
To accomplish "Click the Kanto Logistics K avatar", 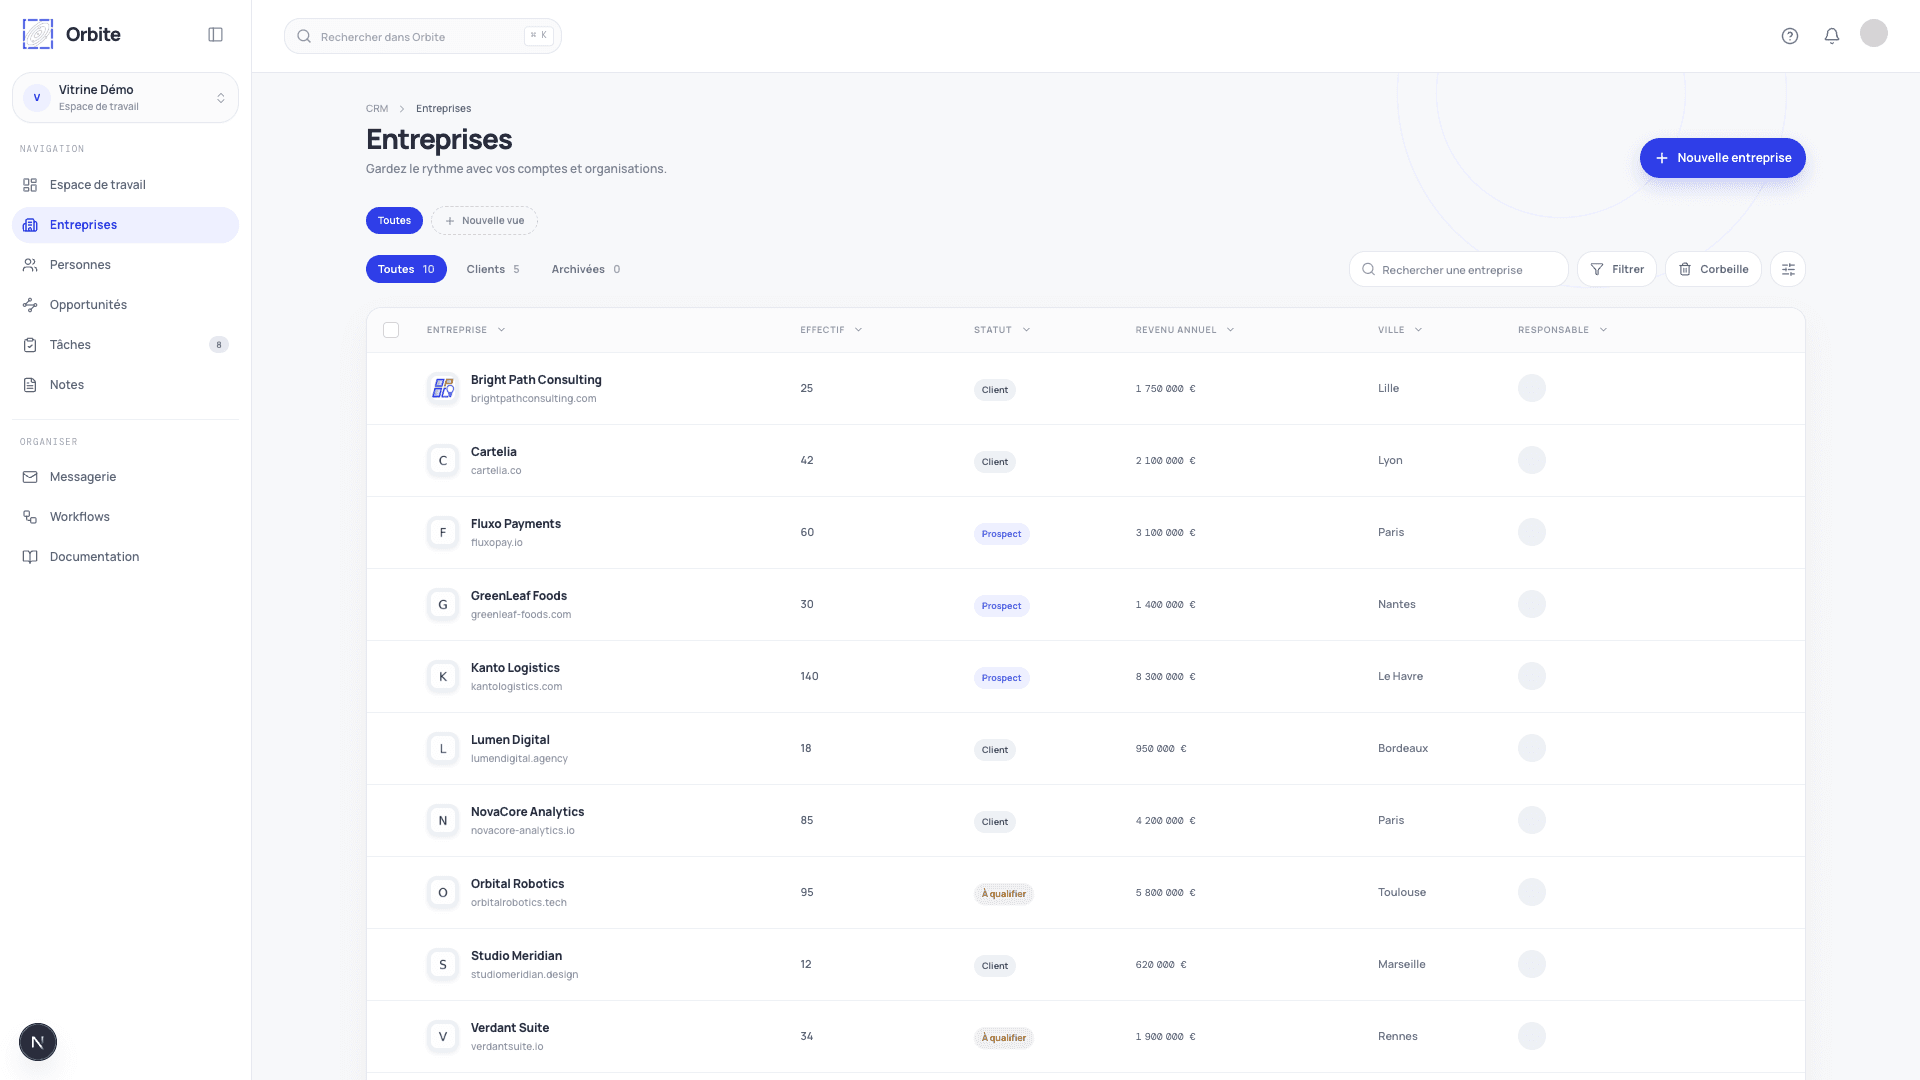I will tap(443, 676).
